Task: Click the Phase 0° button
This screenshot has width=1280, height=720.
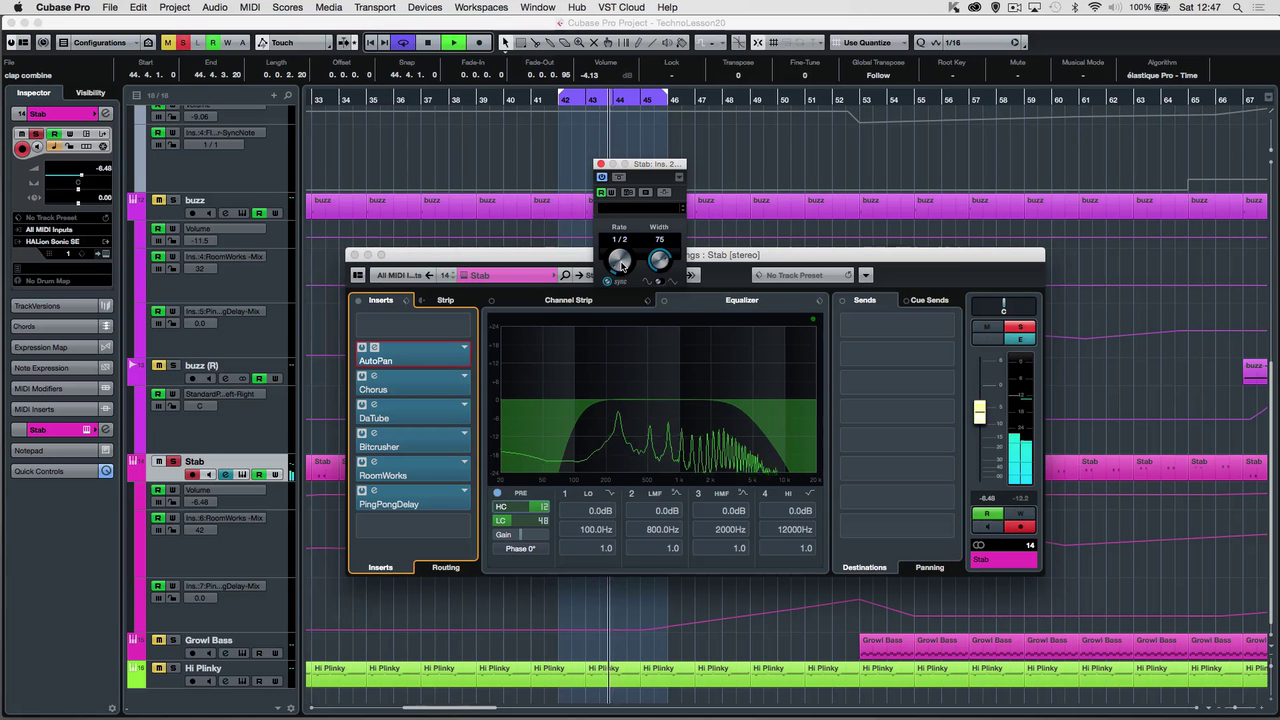Action: click(x=520, y=548)
